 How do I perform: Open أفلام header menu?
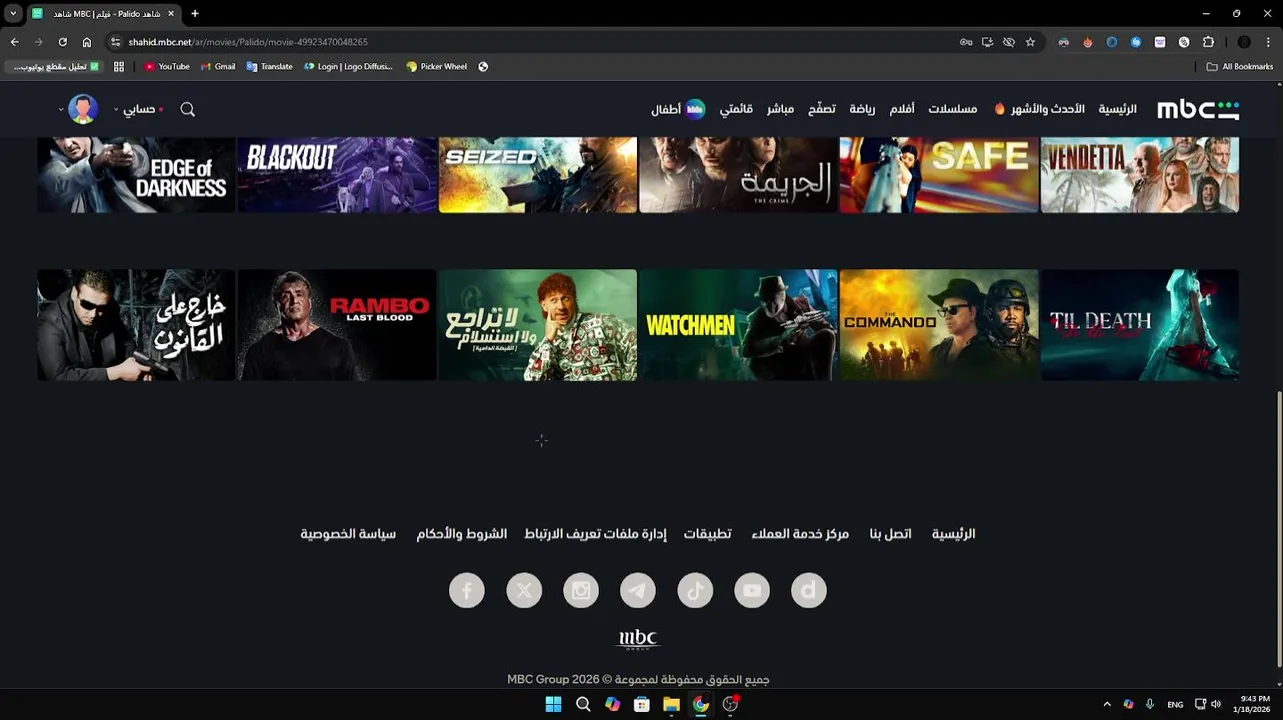pos(902,109)
